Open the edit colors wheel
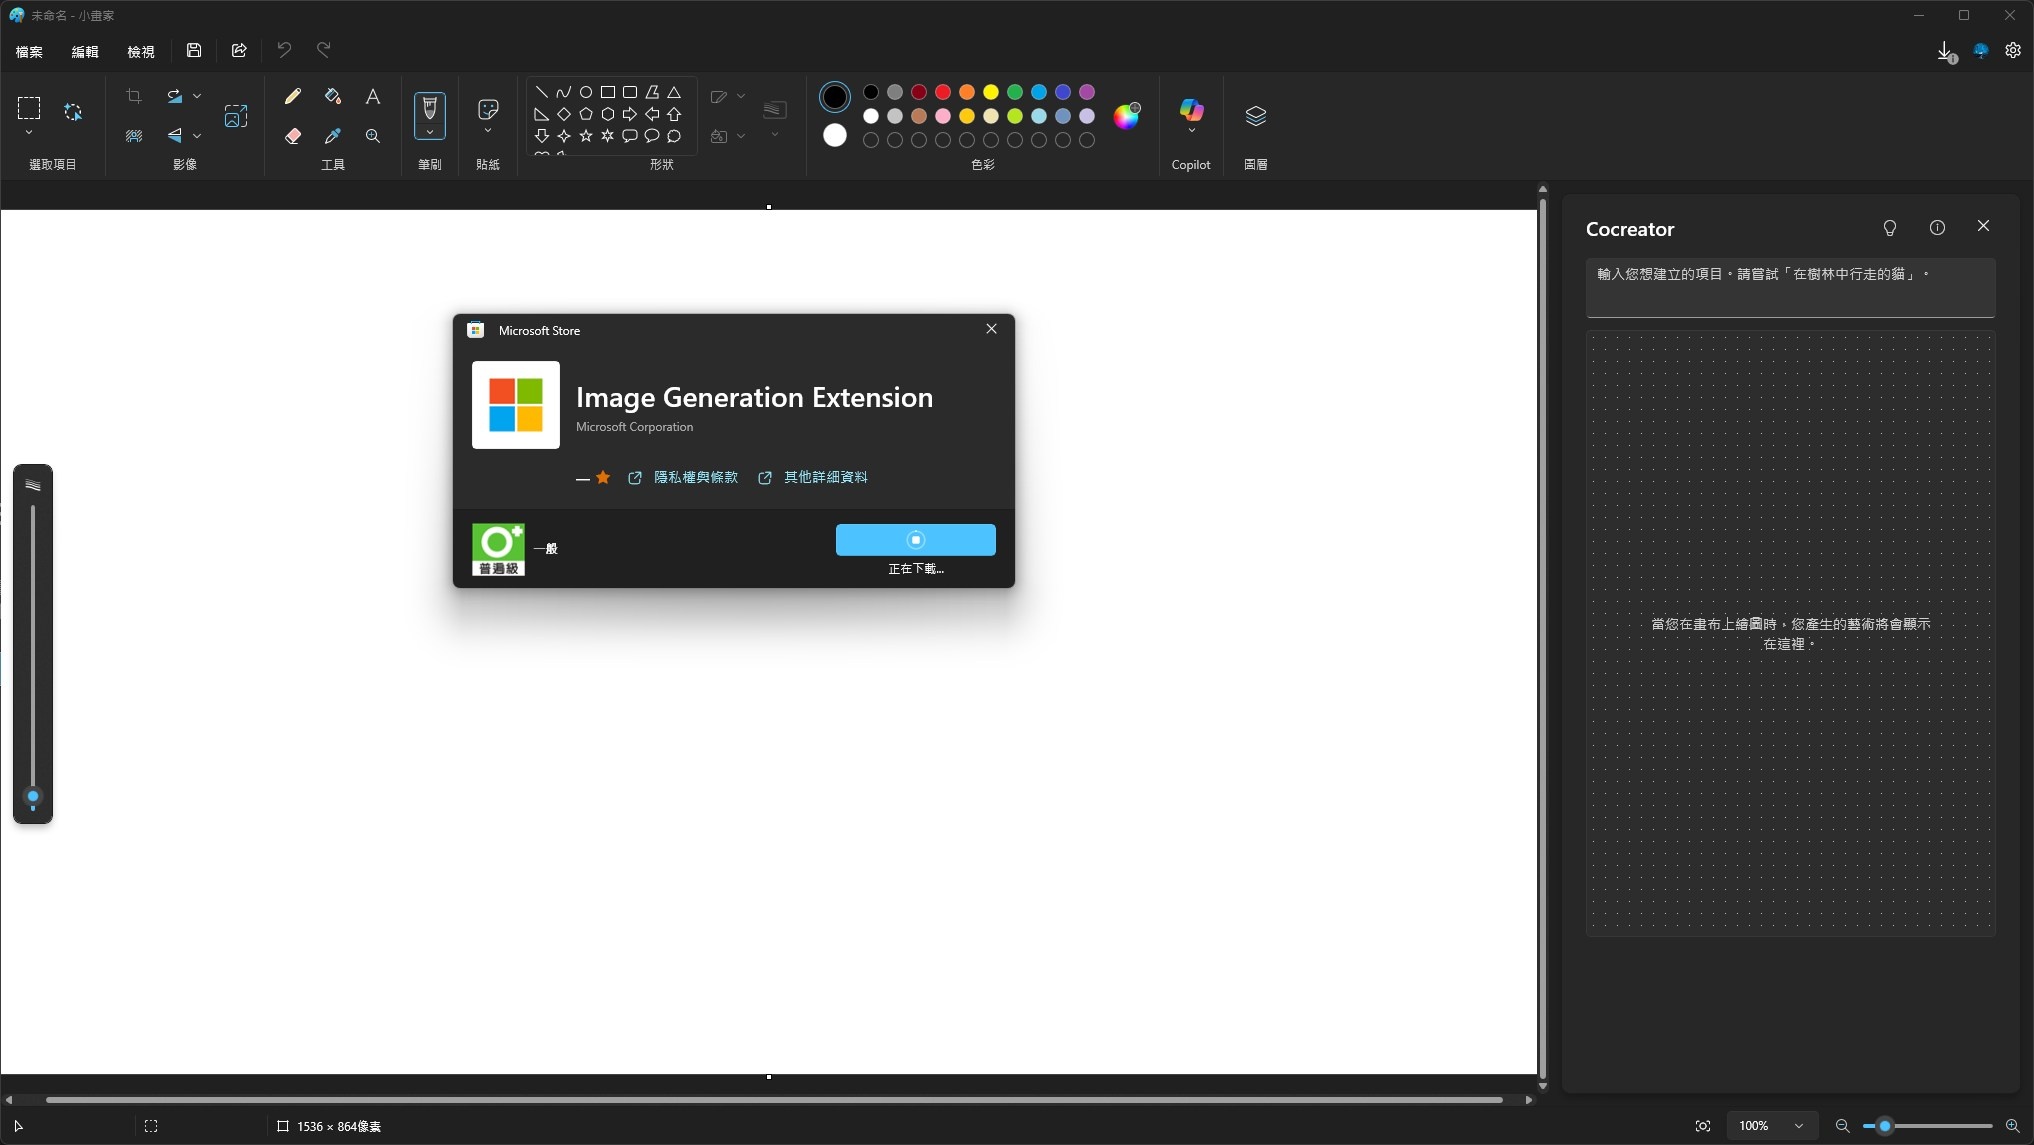The image size is (2034, 1145). pyautogui.click(x=1126, y=116)
